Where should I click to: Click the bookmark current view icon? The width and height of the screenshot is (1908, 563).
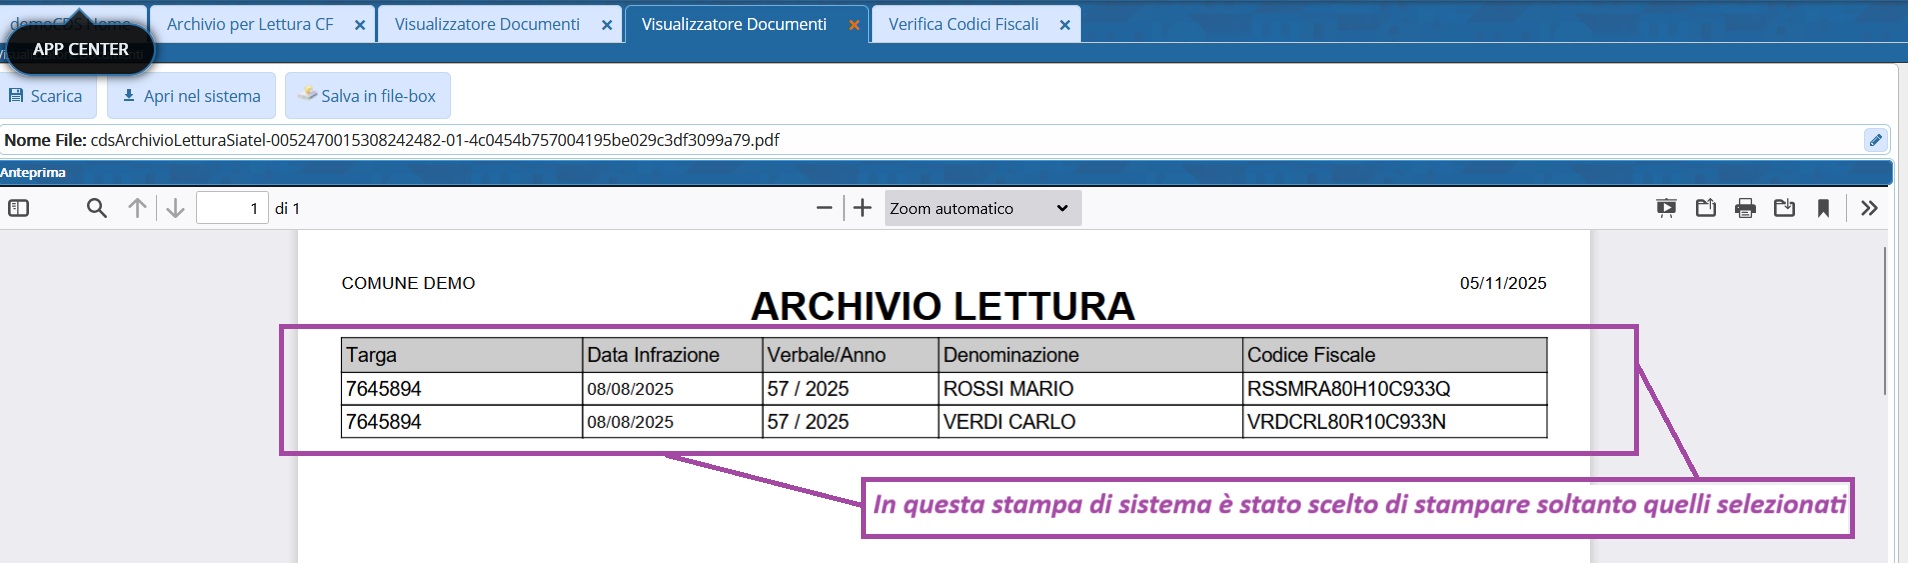tap(1823, 208)
